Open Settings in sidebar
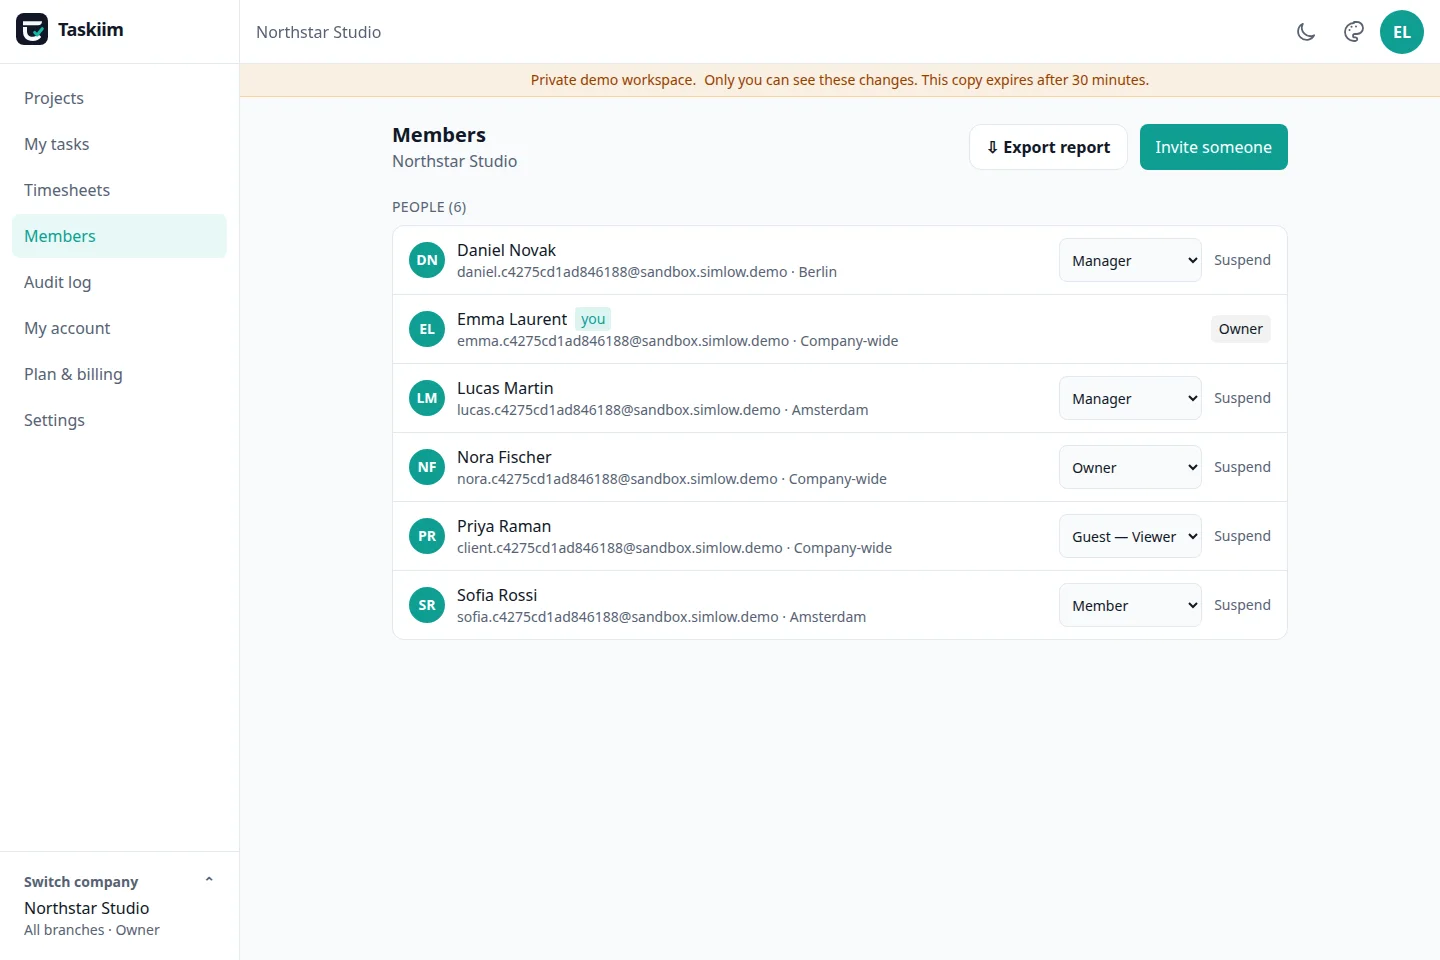Viewport: 1440px width, 960px height. [119, 420]
